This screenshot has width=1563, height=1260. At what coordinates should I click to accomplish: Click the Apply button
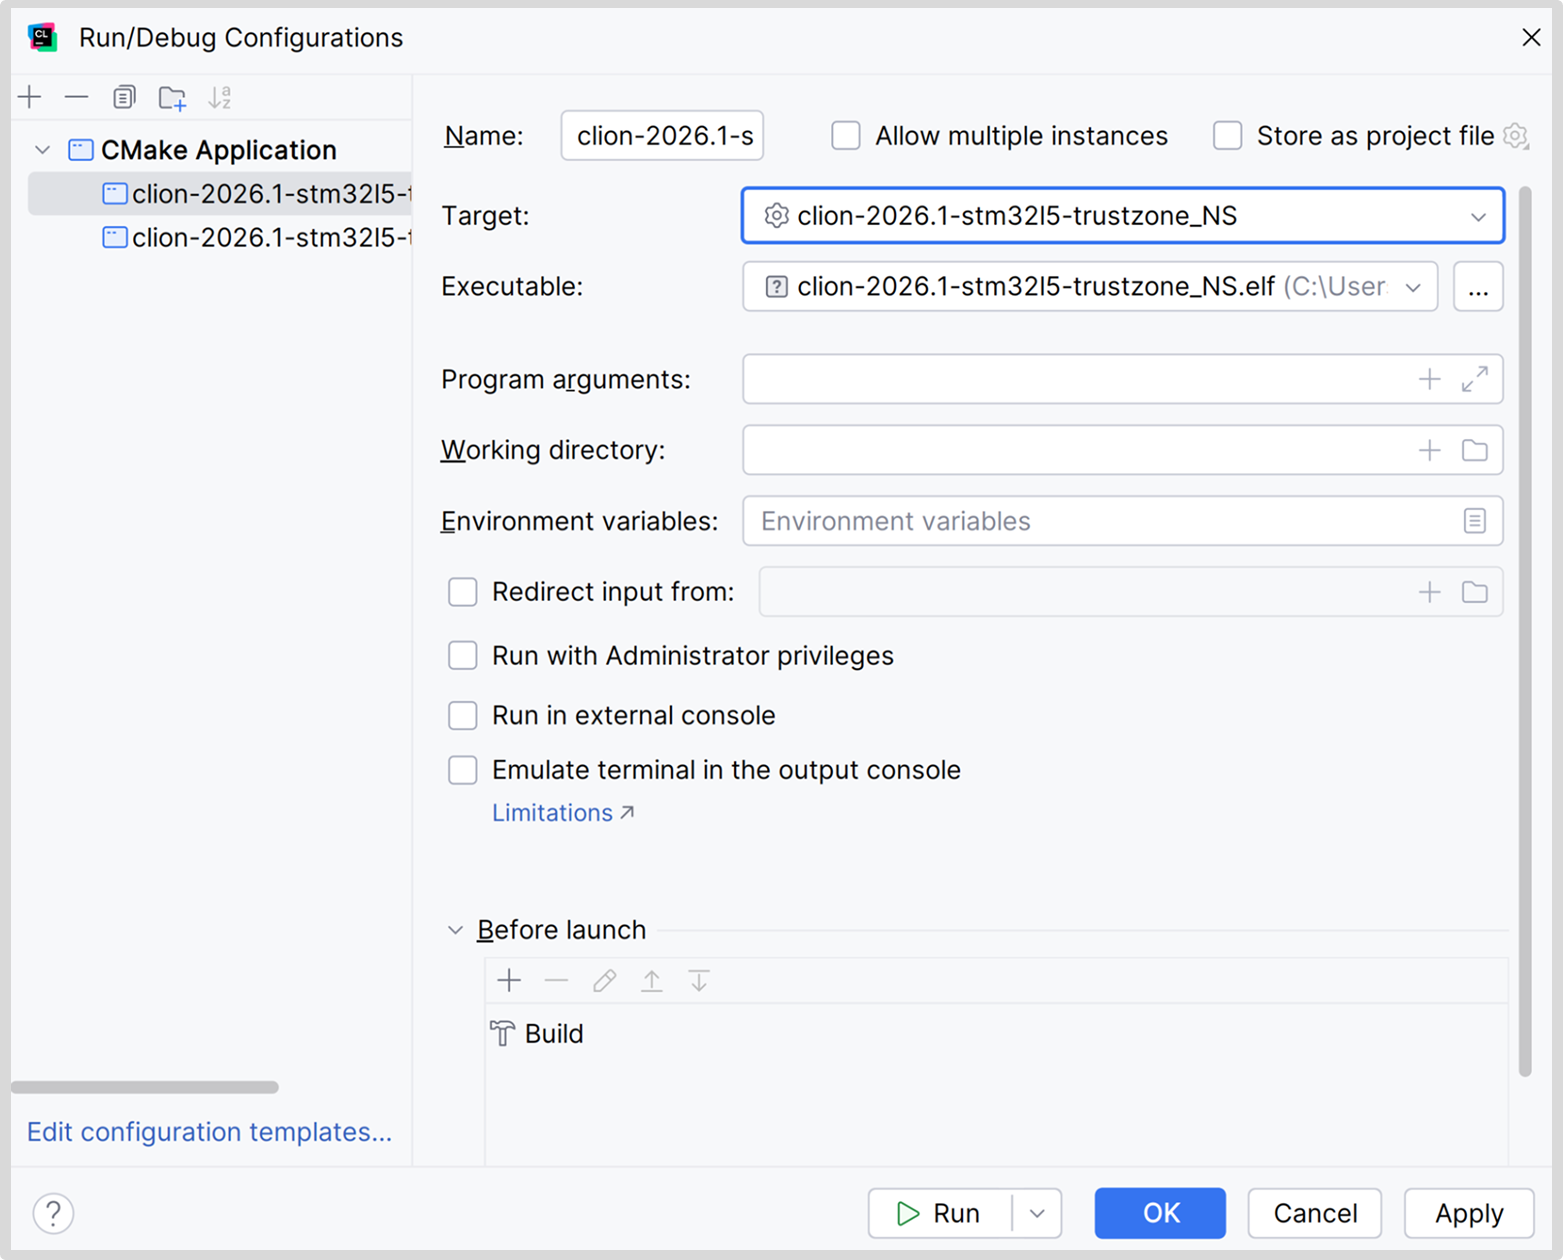click(x=1468, y=1213)
